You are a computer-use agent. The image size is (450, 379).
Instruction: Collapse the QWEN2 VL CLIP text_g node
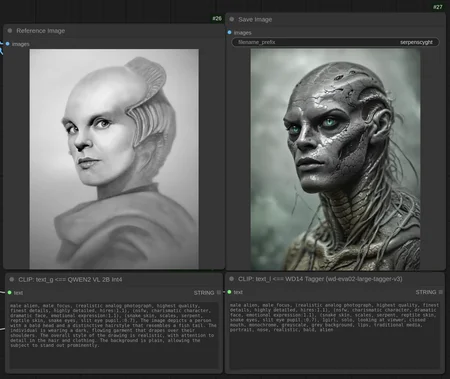point(12,279)
